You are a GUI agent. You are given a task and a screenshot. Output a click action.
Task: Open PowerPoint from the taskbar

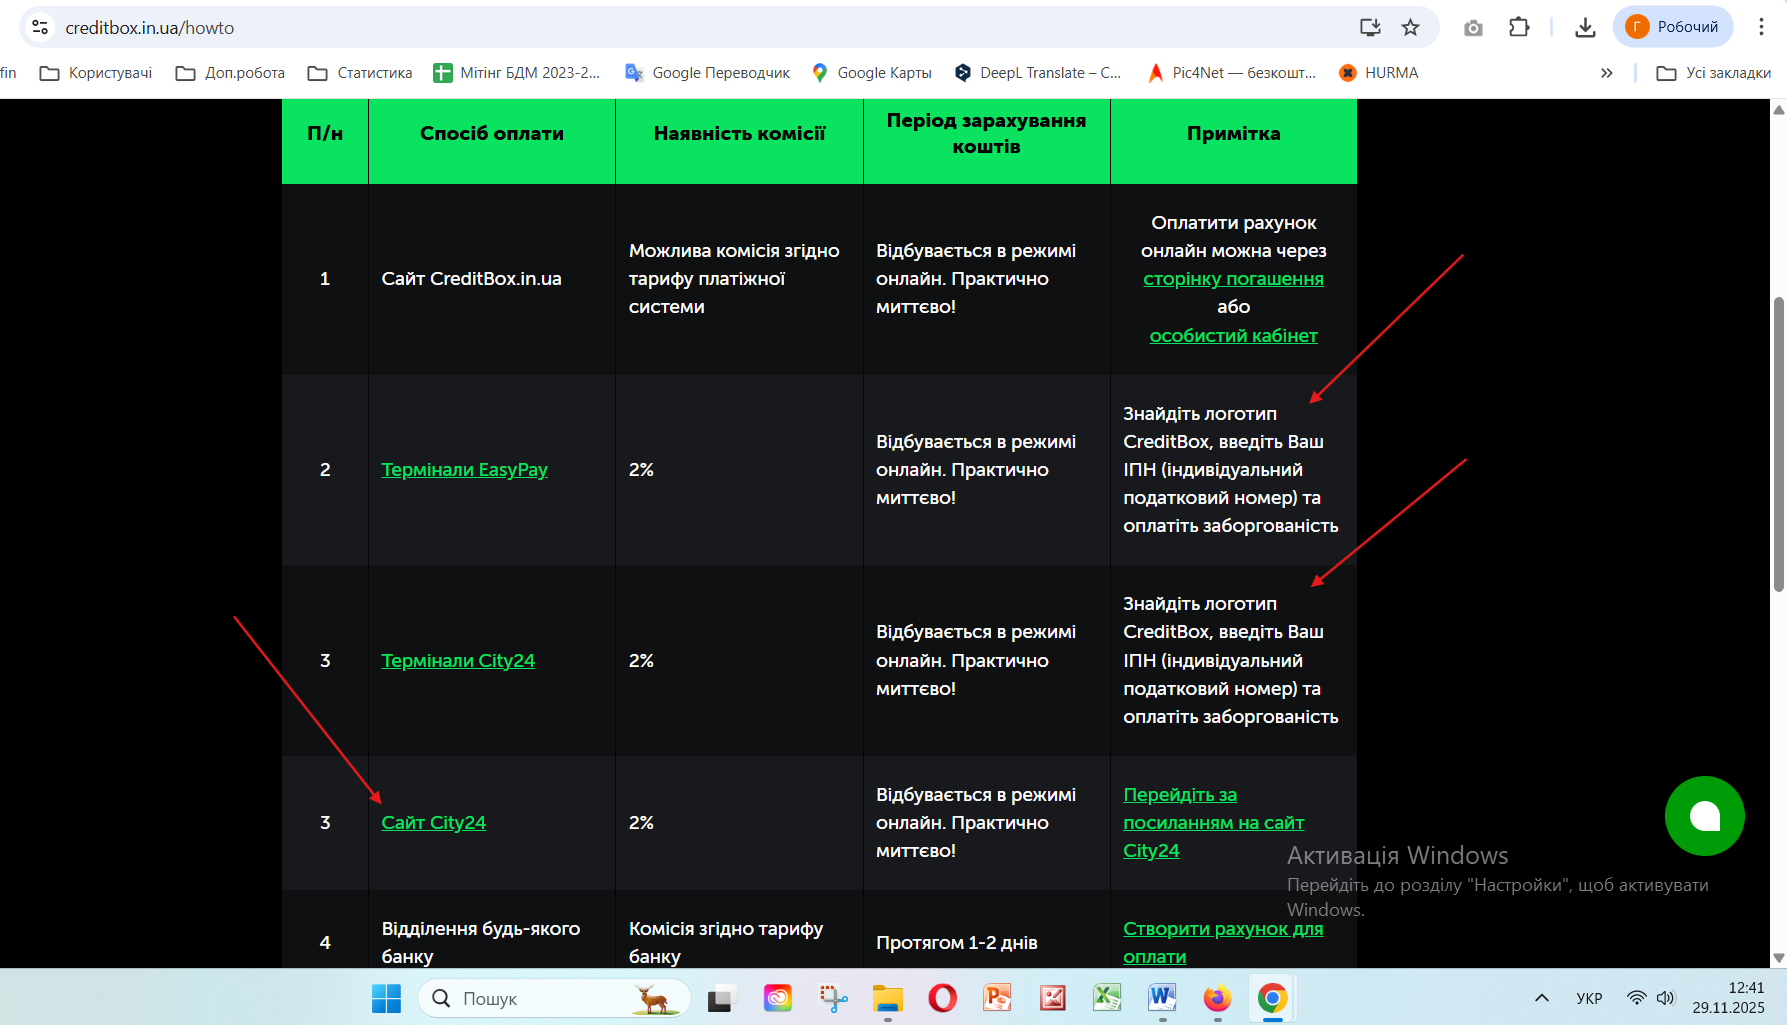tap(997, 998)
